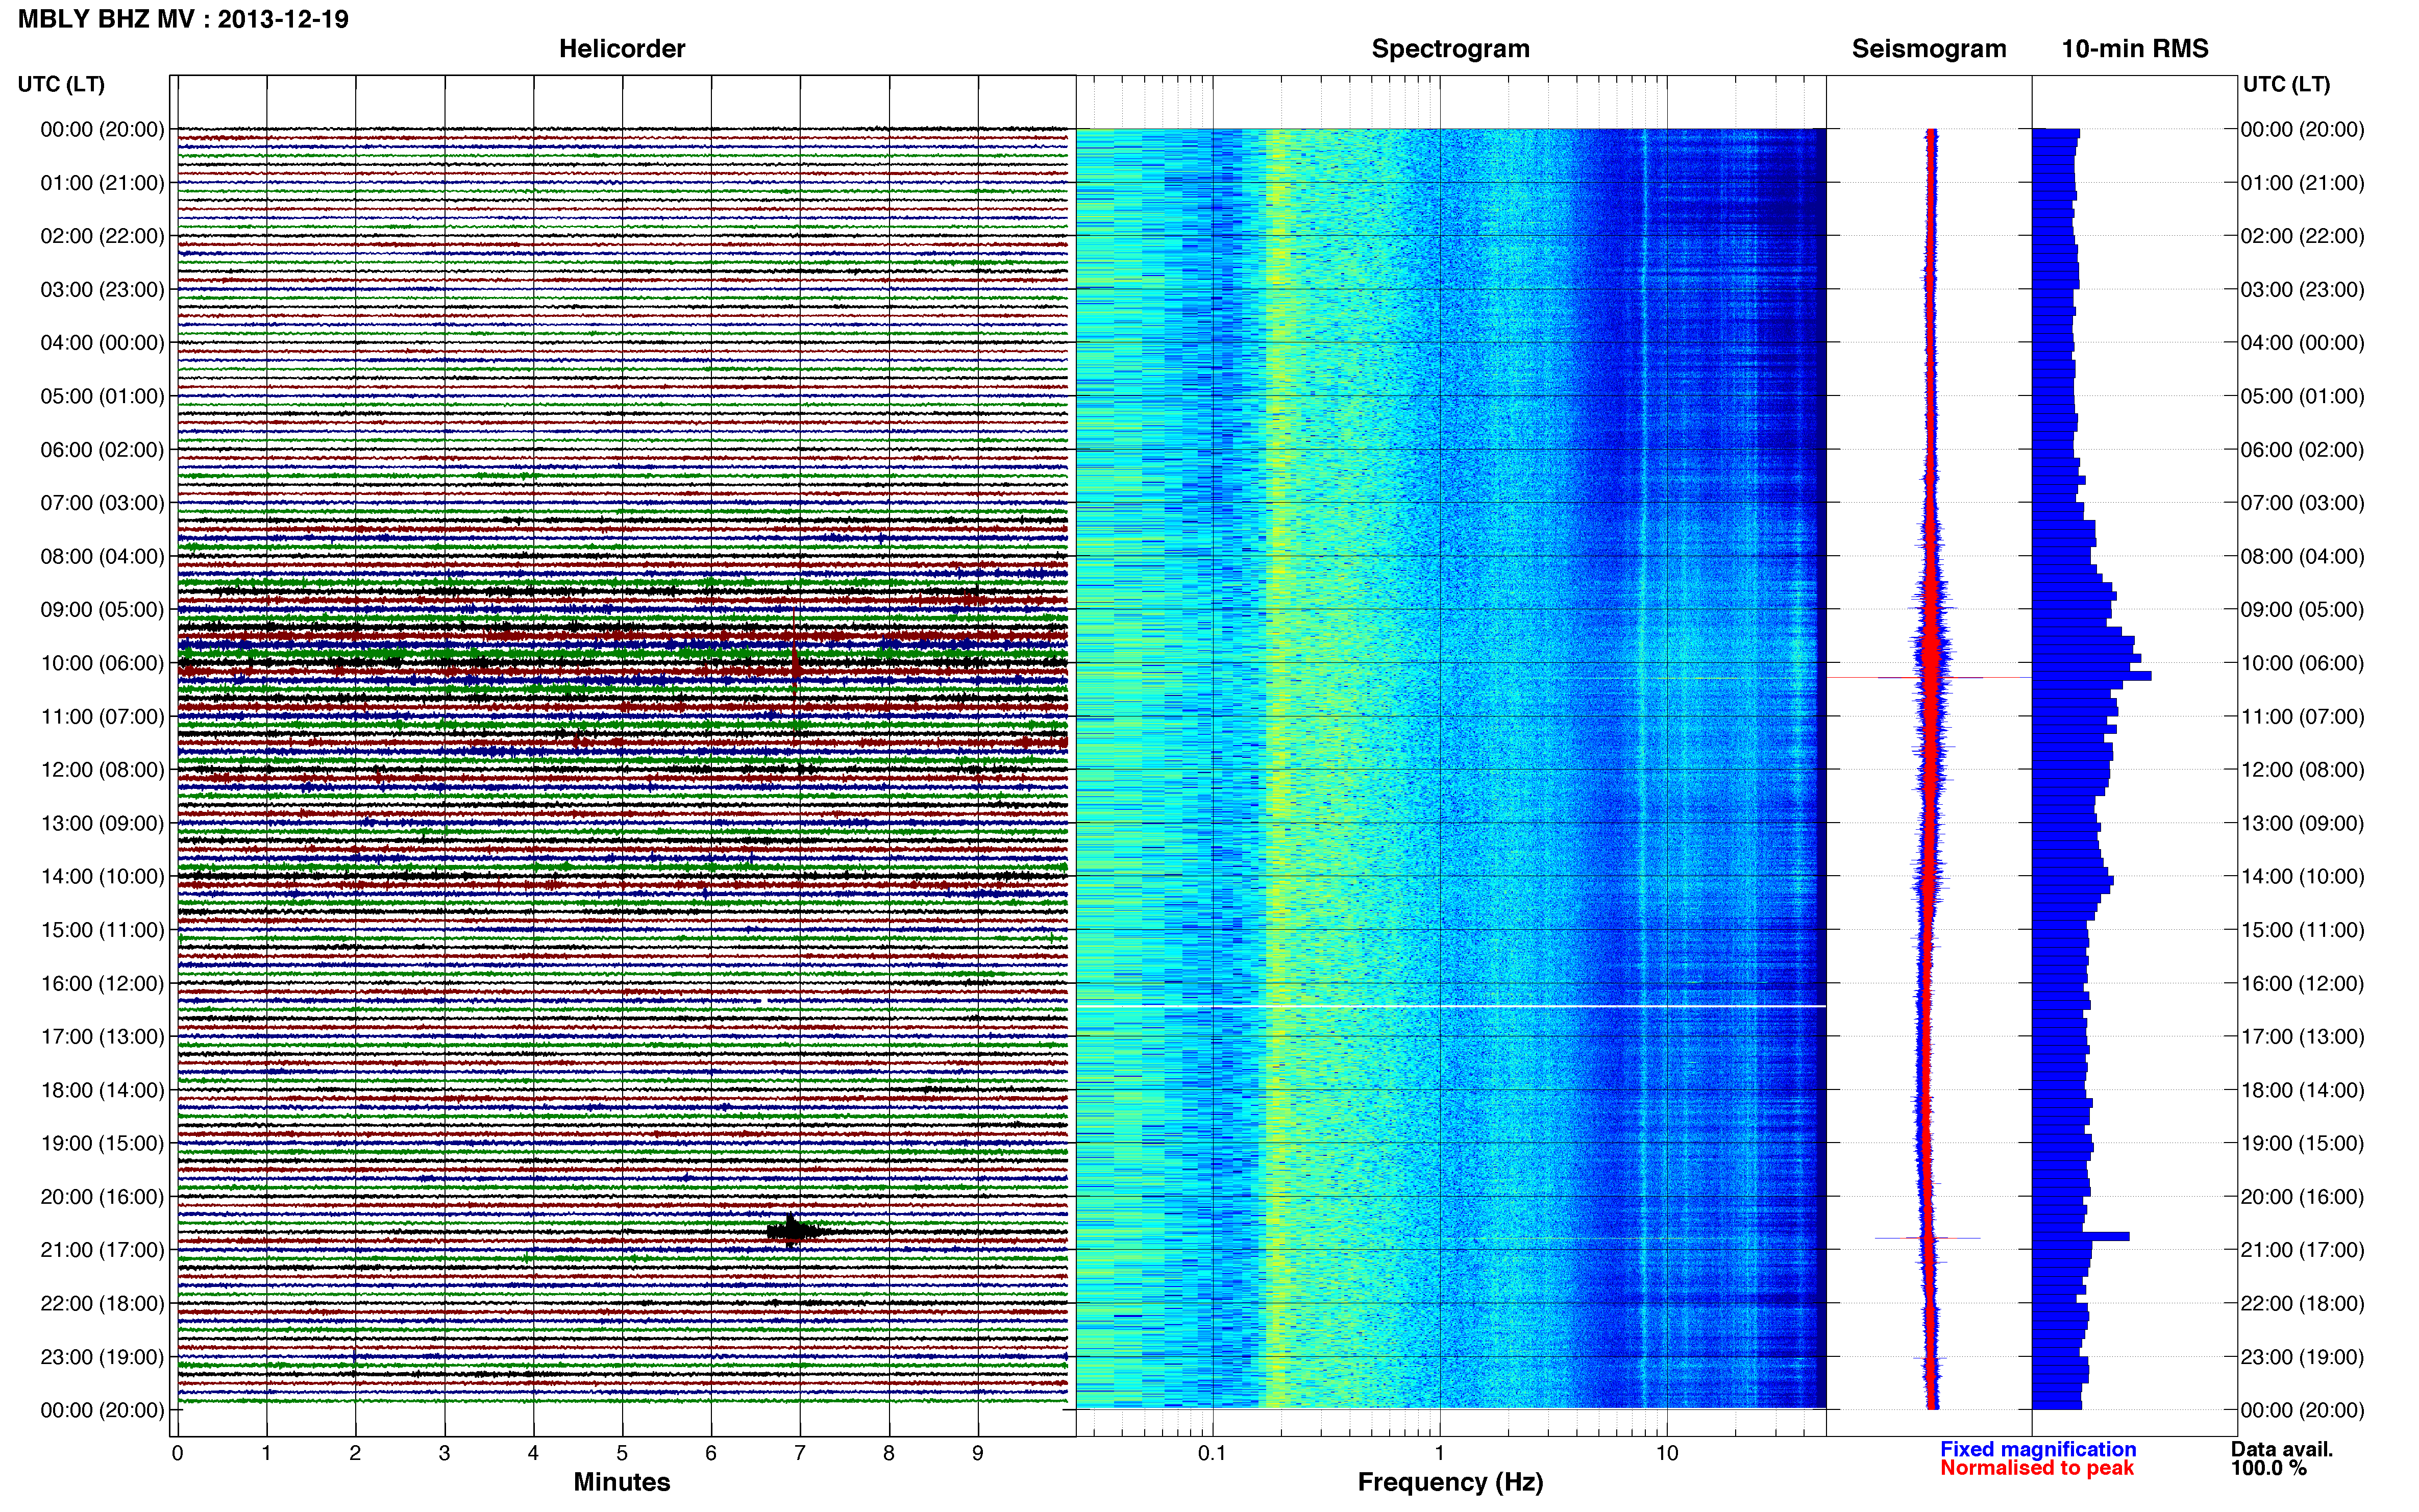
Task: Click the 0 tick on Minutes axis
Action: click(178, 1453)
